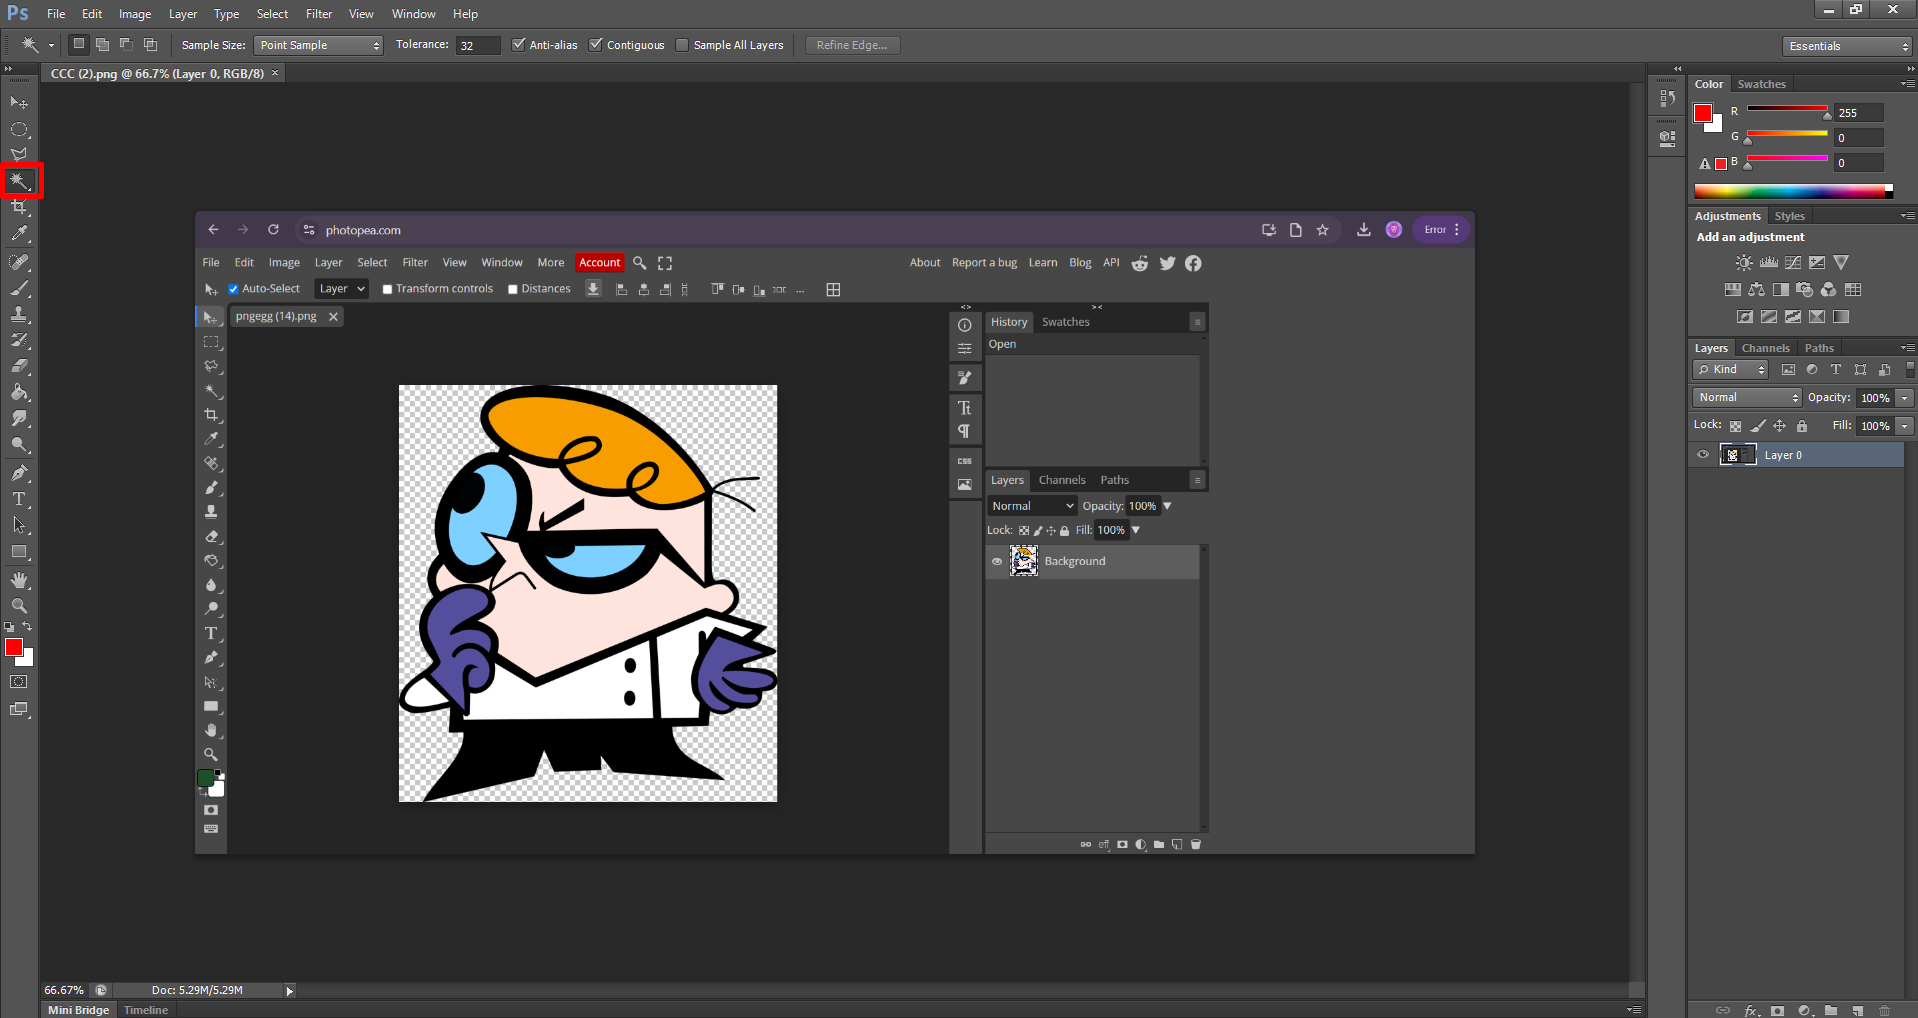Add a Levels adjustment

pyautogui.click(x=1769, y=262)
